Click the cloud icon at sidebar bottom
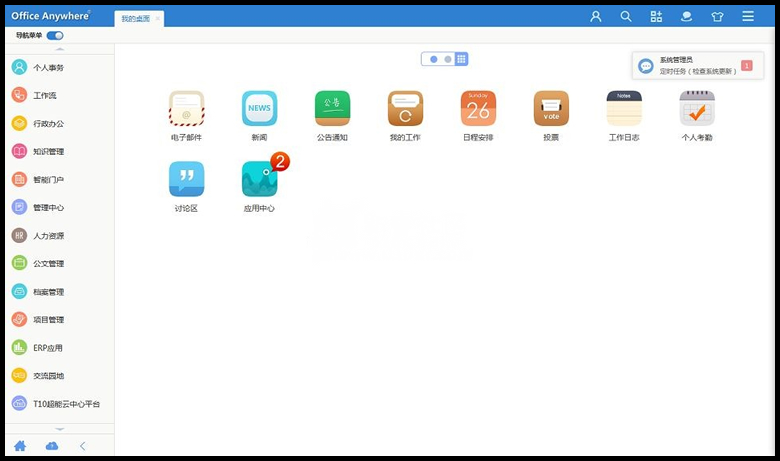This screenshot has height=461, width=780. pyautogui.click(x=52, y=446)
